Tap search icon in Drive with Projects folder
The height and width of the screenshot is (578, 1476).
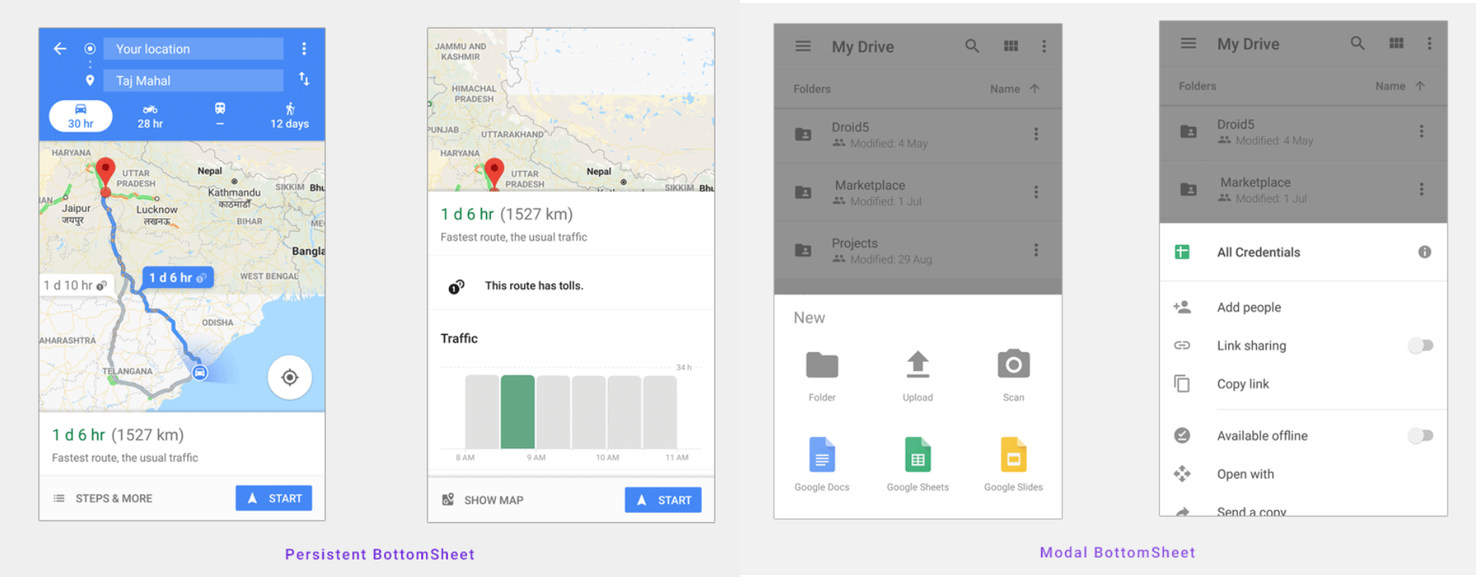[x=972, y=46]
